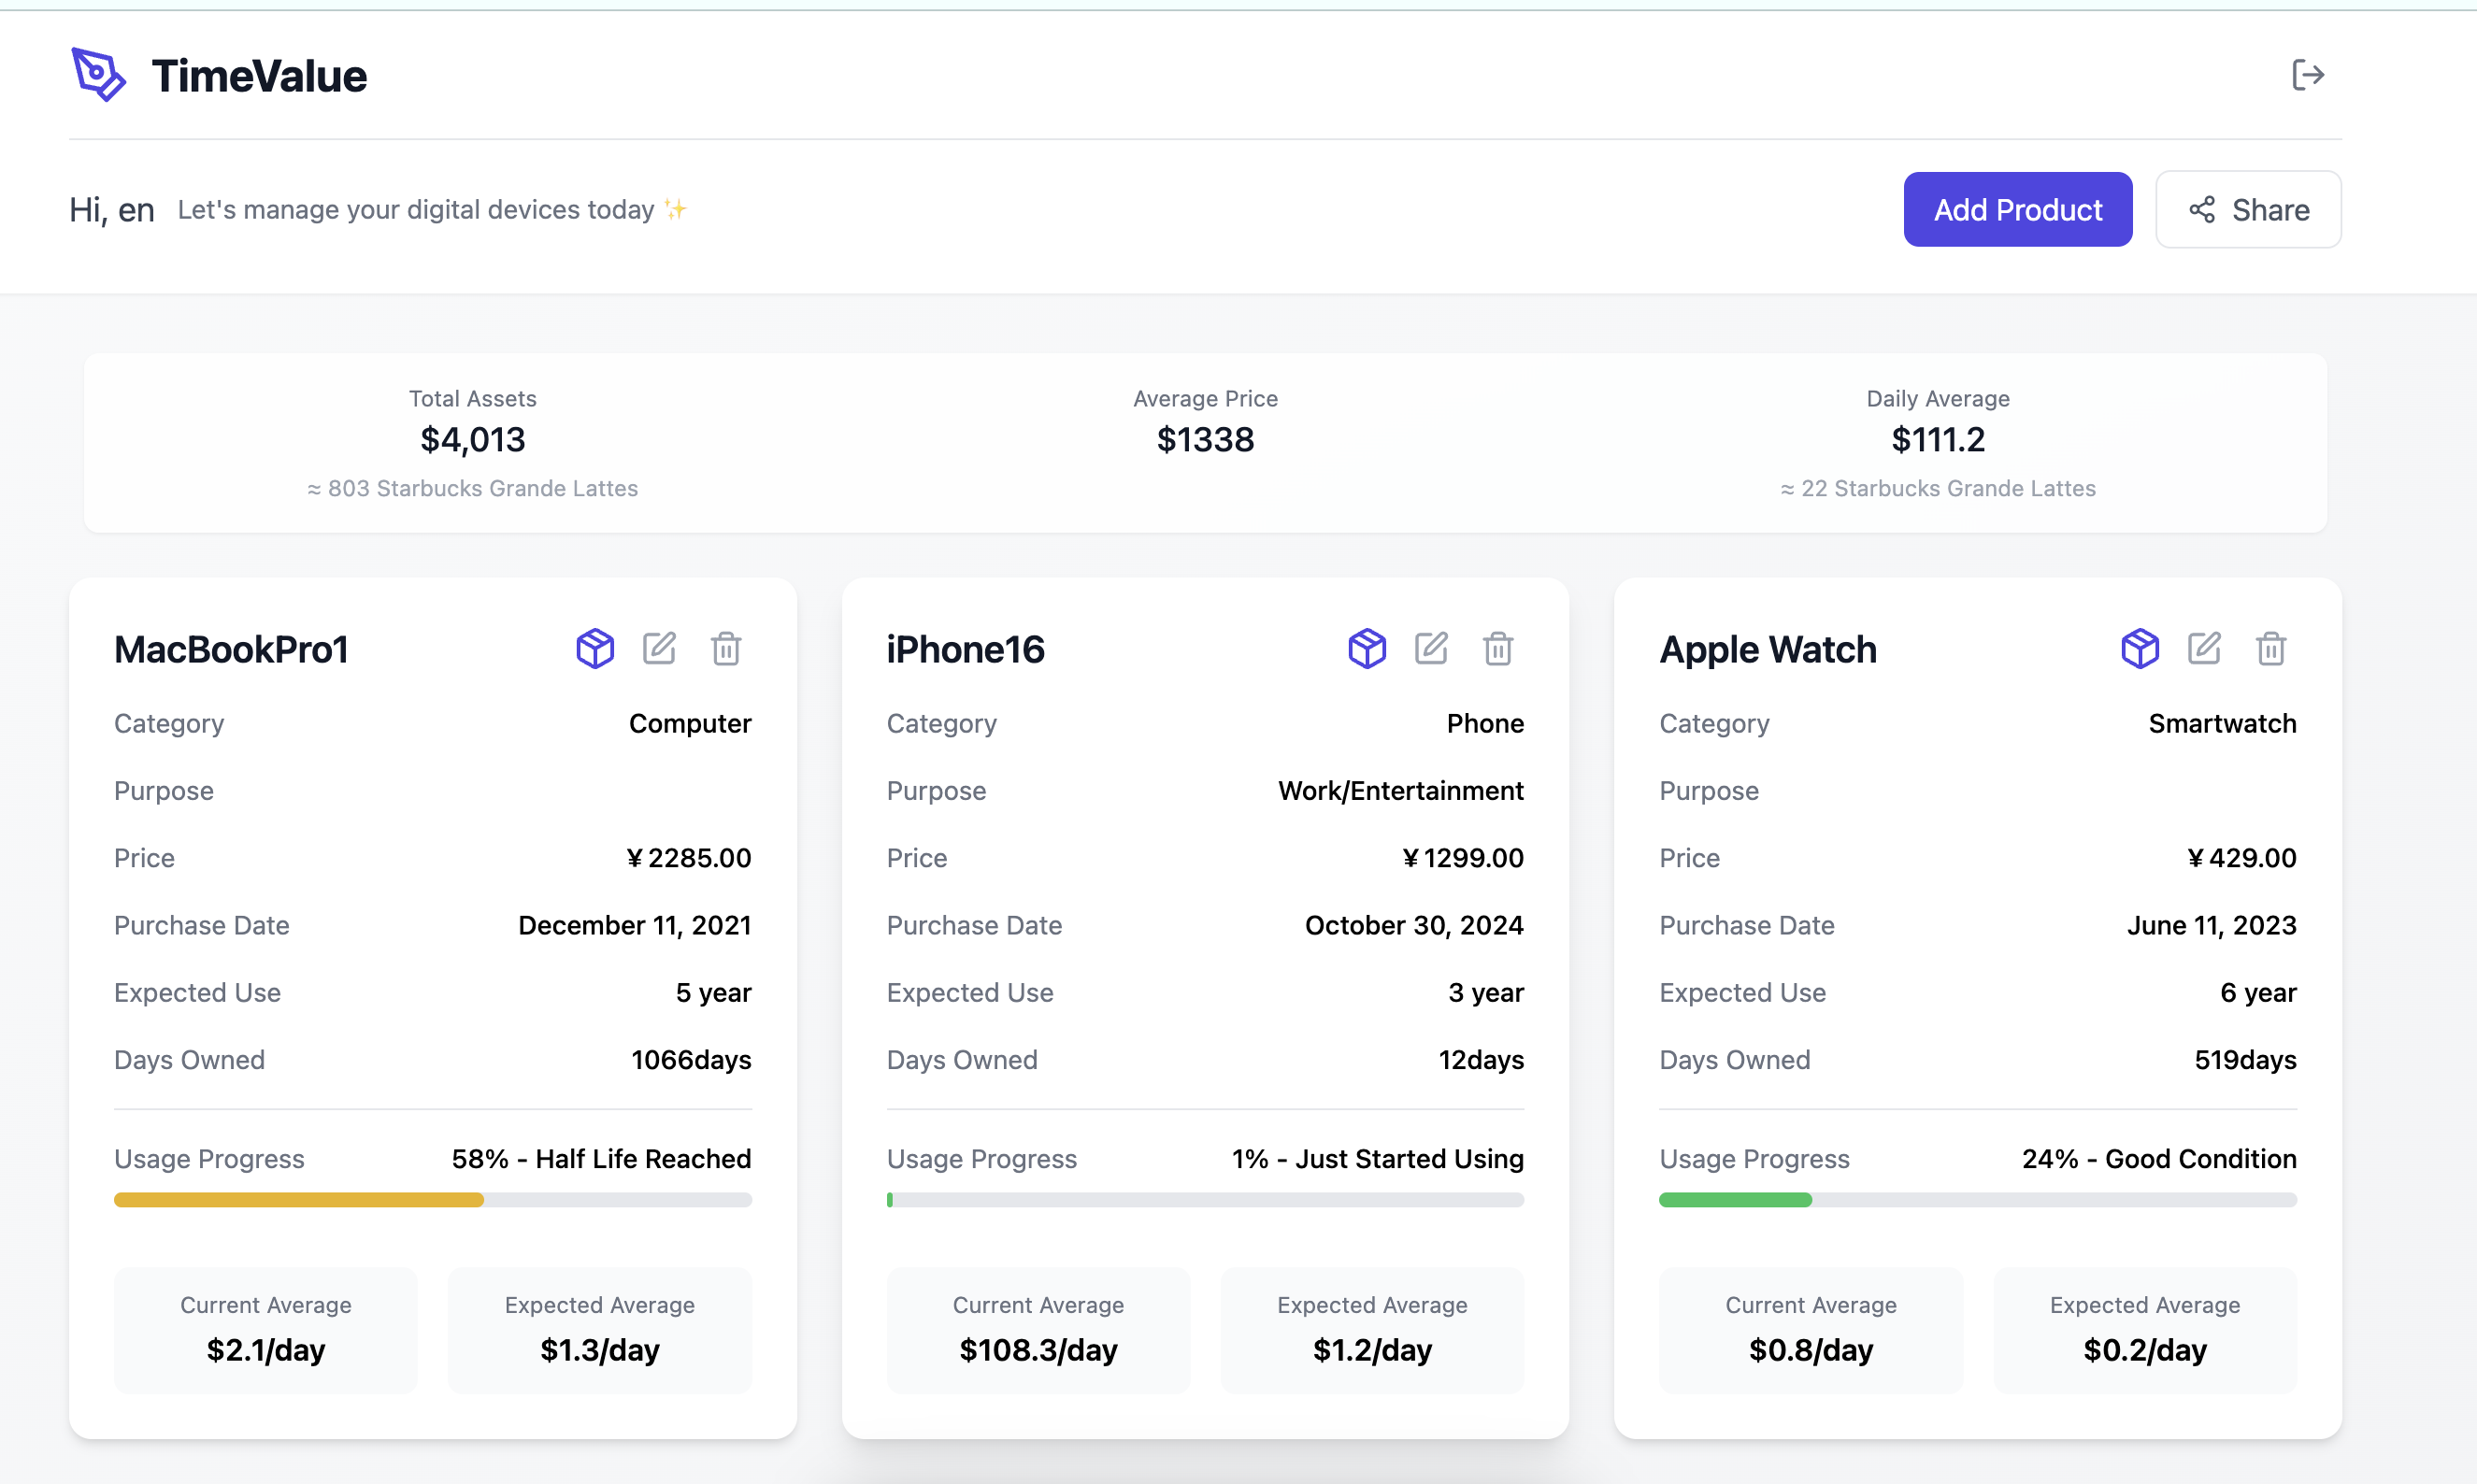Click the Apple Watch usage progress bar
The height and width of the screenshot is (1484, 2477).
[x=1978, y=1200]
